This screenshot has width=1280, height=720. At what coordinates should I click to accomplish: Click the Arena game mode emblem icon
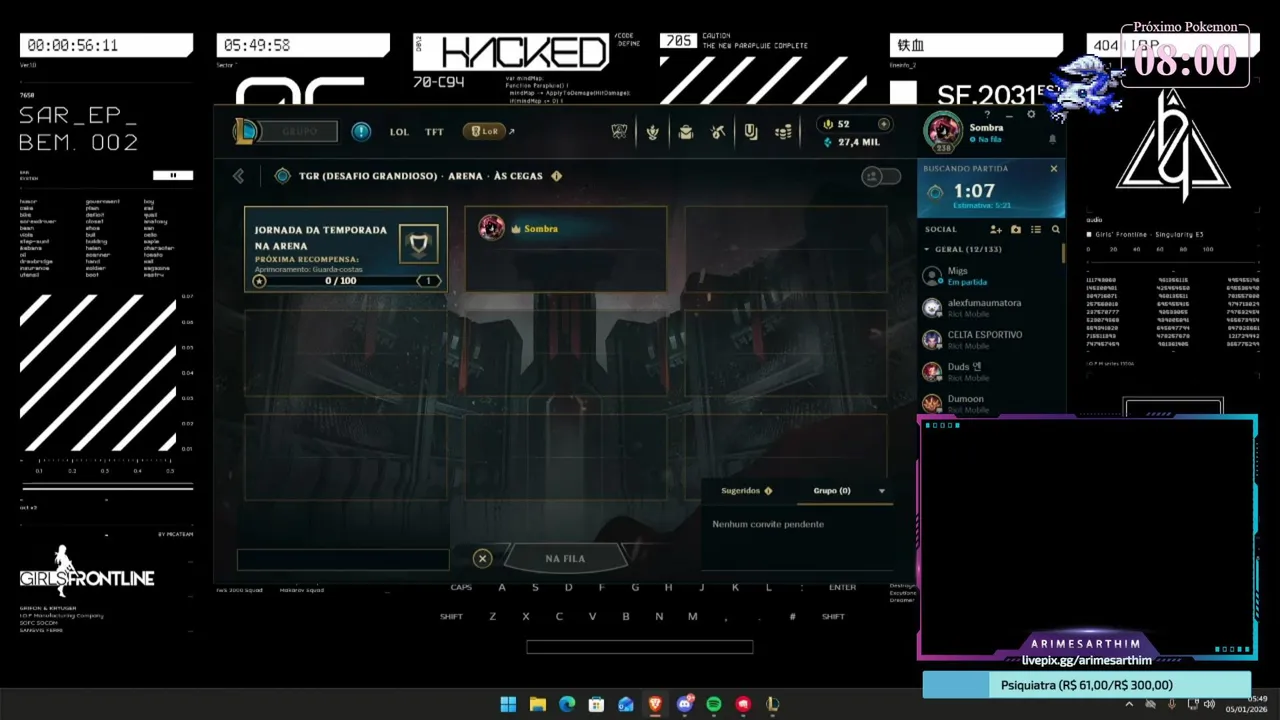(x=282, y=176)
